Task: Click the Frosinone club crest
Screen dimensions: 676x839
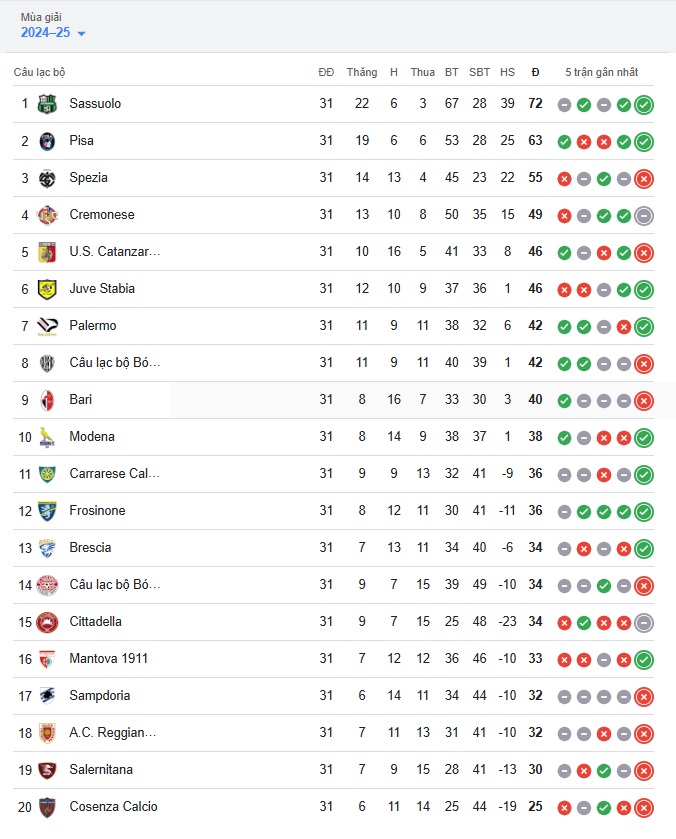Action: tap(47, 511)
